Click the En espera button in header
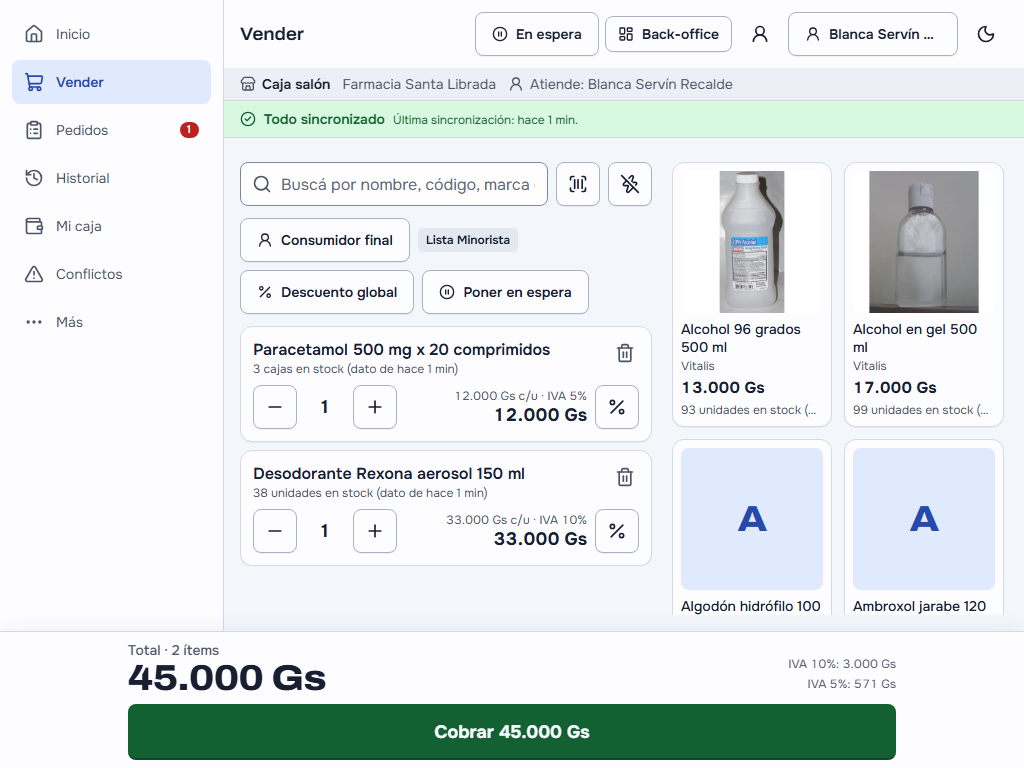Screen dimensions: 1024x768 coord(537,34)
